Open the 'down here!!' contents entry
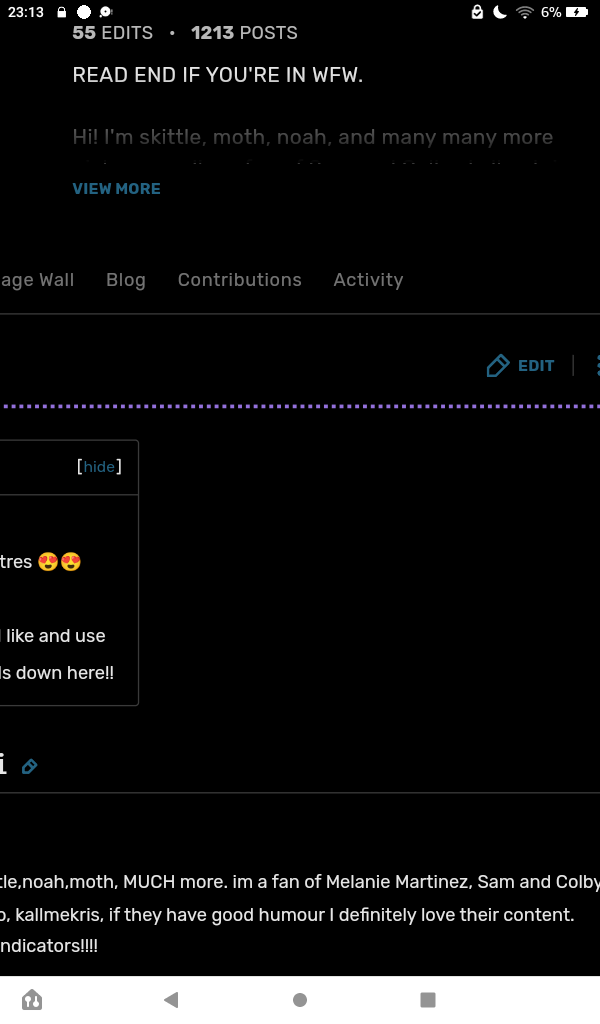This screenshot has height=1024, width=600. coord(57,673)
